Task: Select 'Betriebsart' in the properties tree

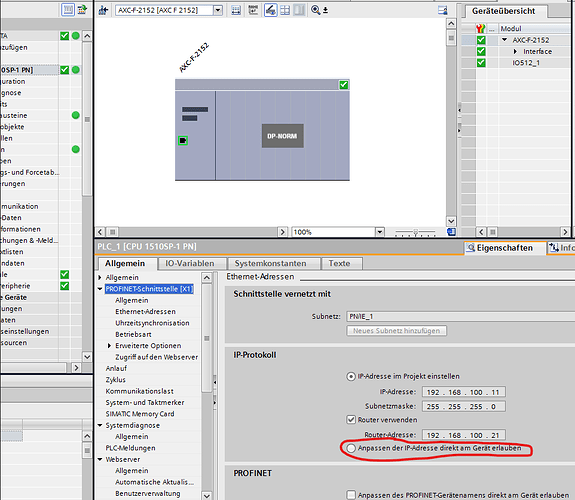Action: click(133, 334)
